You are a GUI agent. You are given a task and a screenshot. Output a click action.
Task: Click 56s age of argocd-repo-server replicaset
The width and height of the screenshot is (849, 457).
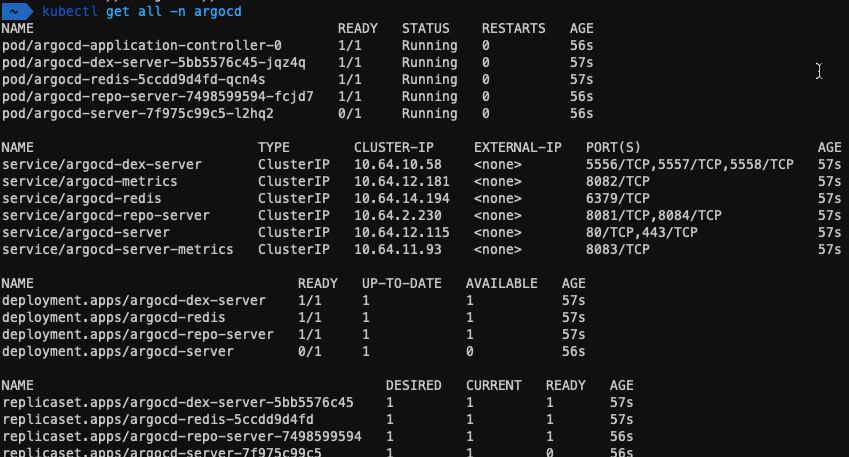pos(622,436)
